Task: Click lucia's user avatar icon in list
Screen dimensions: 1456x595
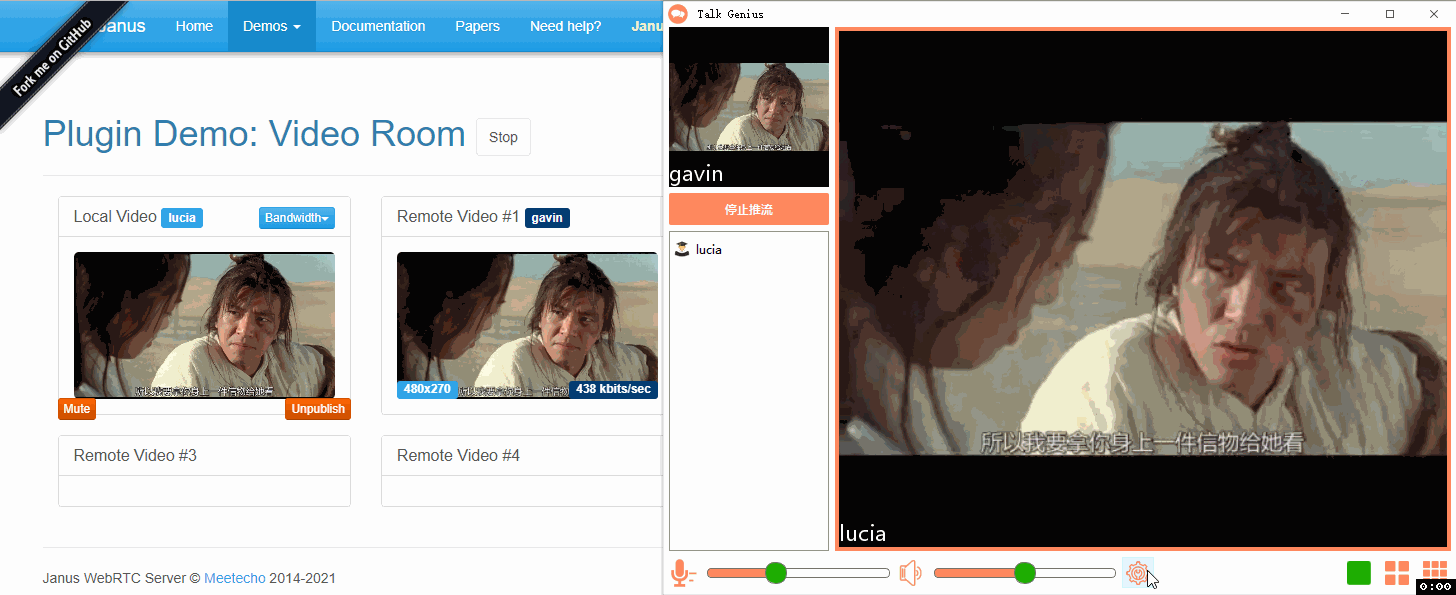Action: click(682, 249)
